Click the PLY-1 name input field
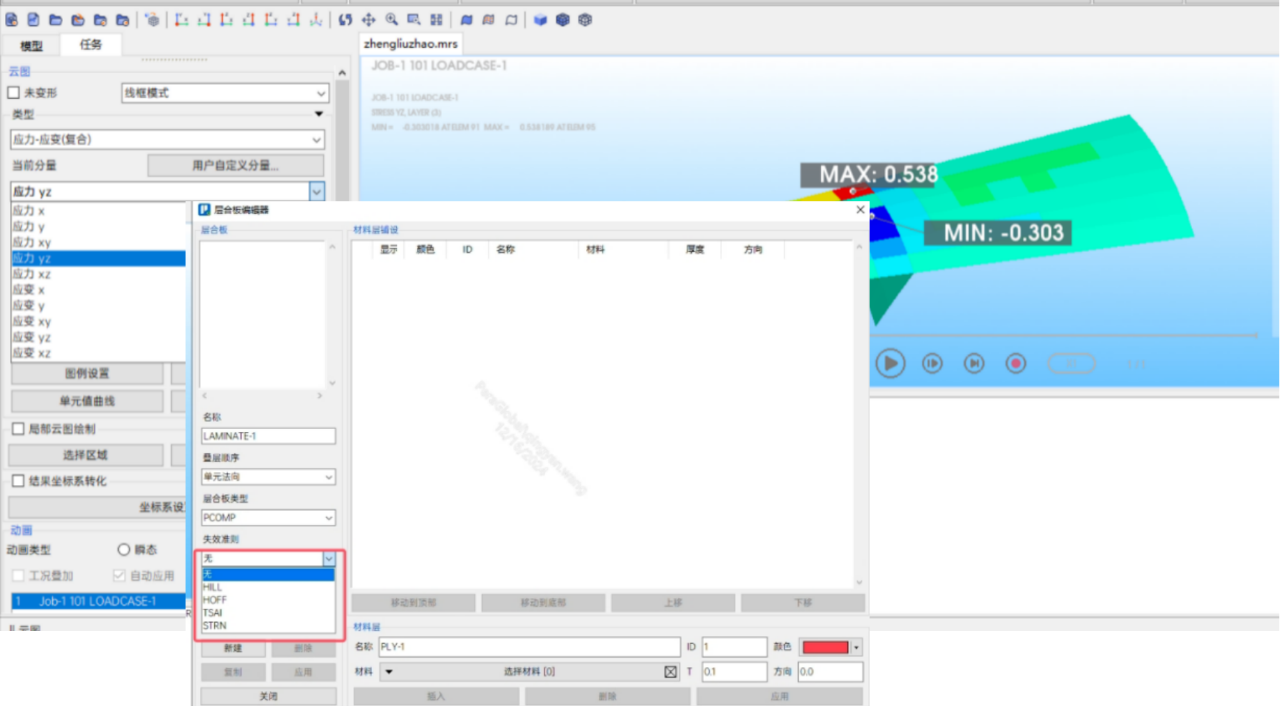This screenshot has width=1280, height=706. (529, 647)
